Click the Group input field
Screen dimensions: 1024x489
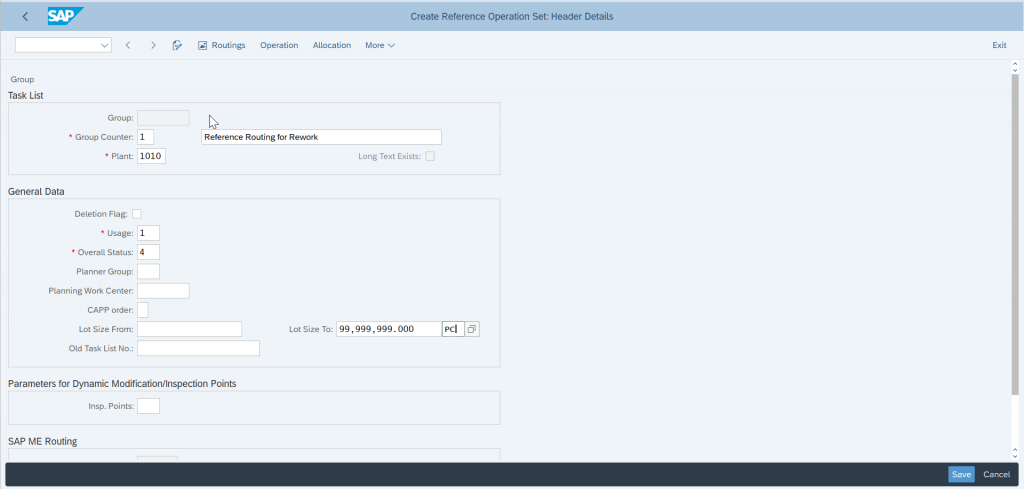pyautogui.click(x=163, y=118)
